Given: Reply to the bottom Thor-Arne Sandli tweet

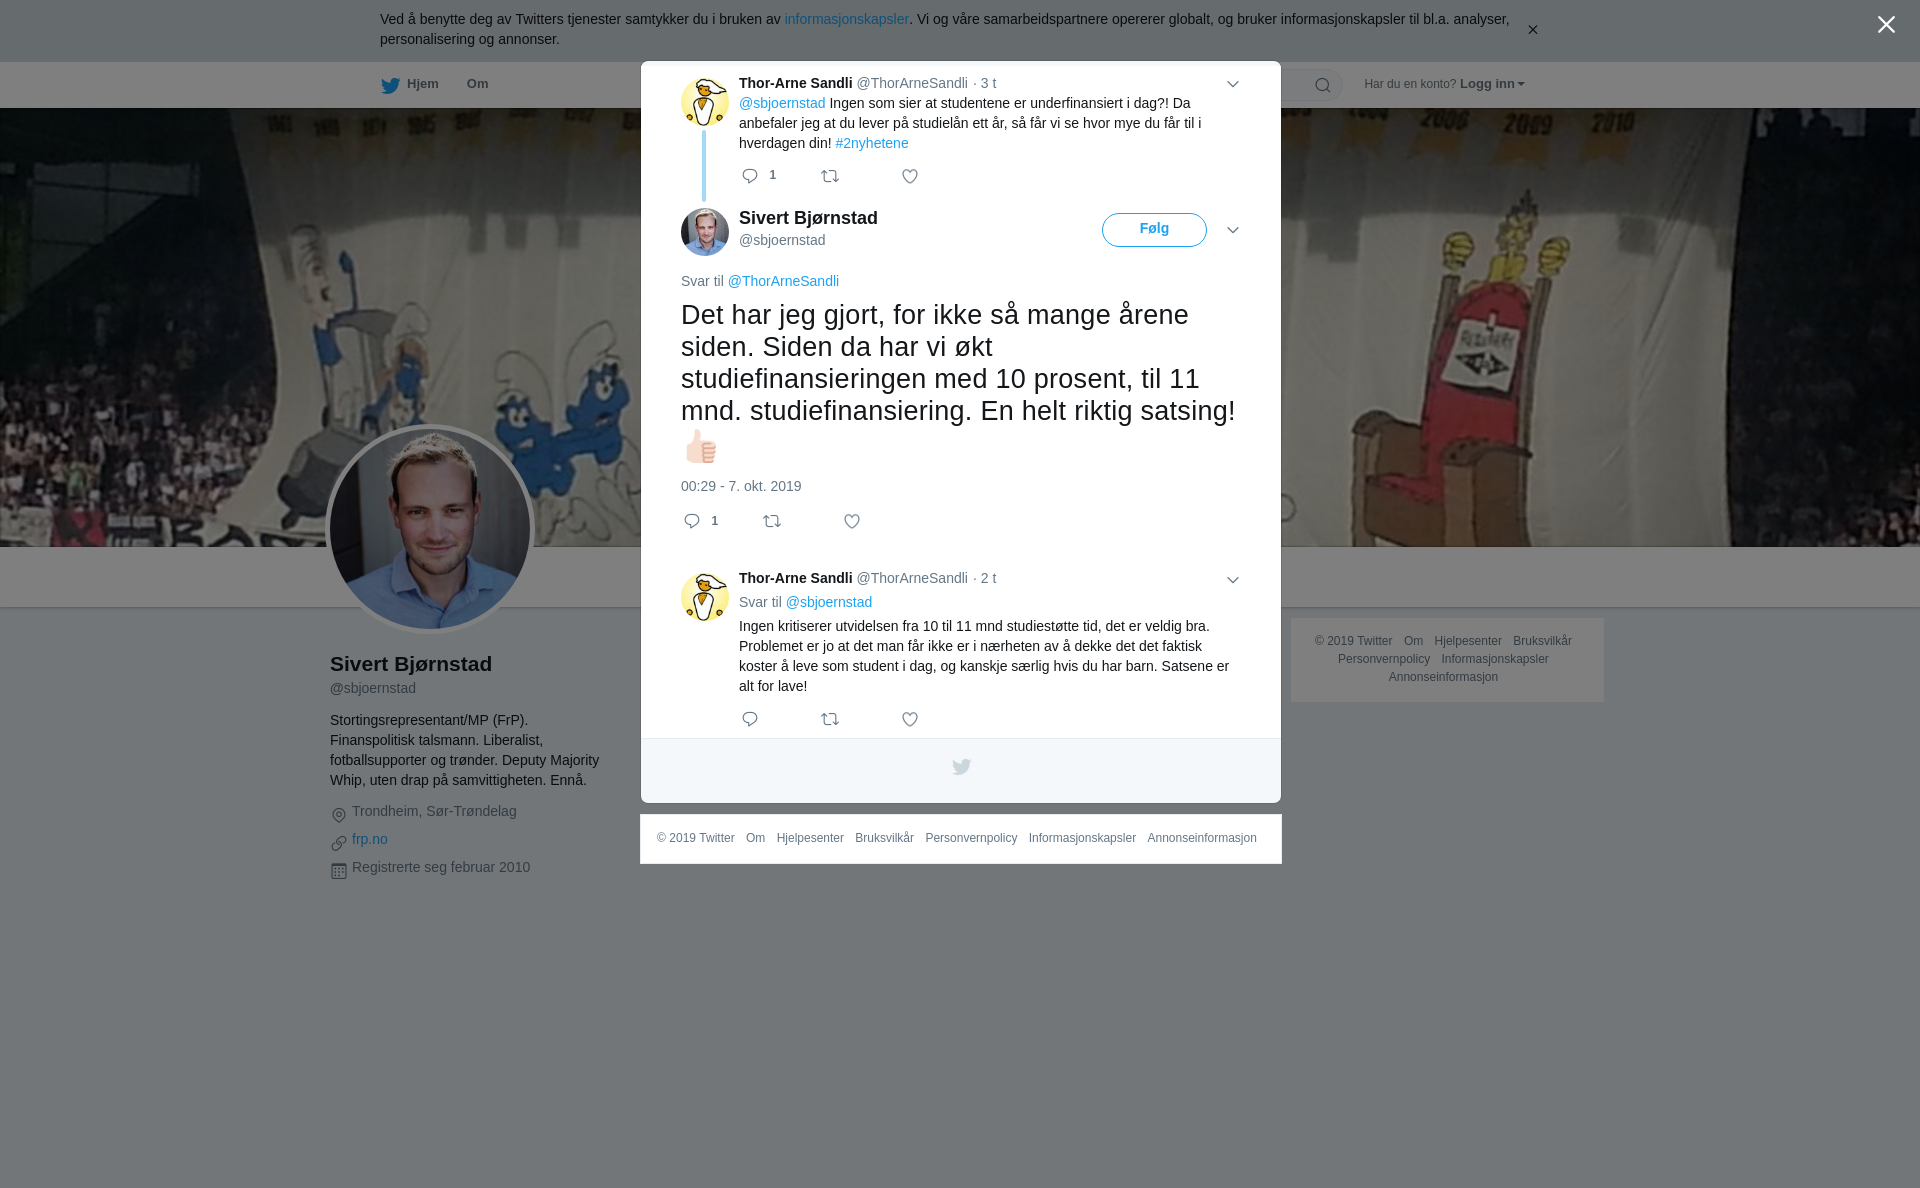Looking at the screenshot, I should tap(750, 719).
